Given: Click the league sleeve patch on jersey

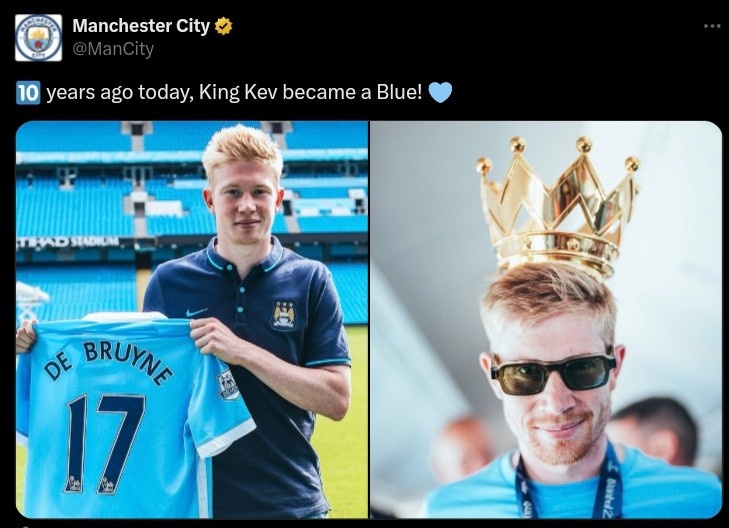Looking at the screenshot, I should [x=227, y=384].
